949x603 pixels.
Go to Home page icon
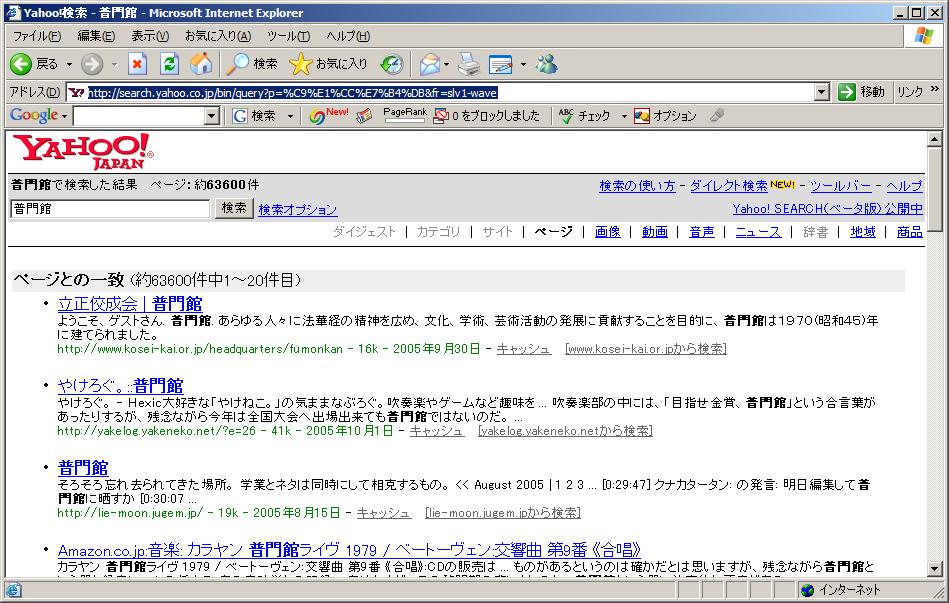pyautogui.click(x=201, y=64)
